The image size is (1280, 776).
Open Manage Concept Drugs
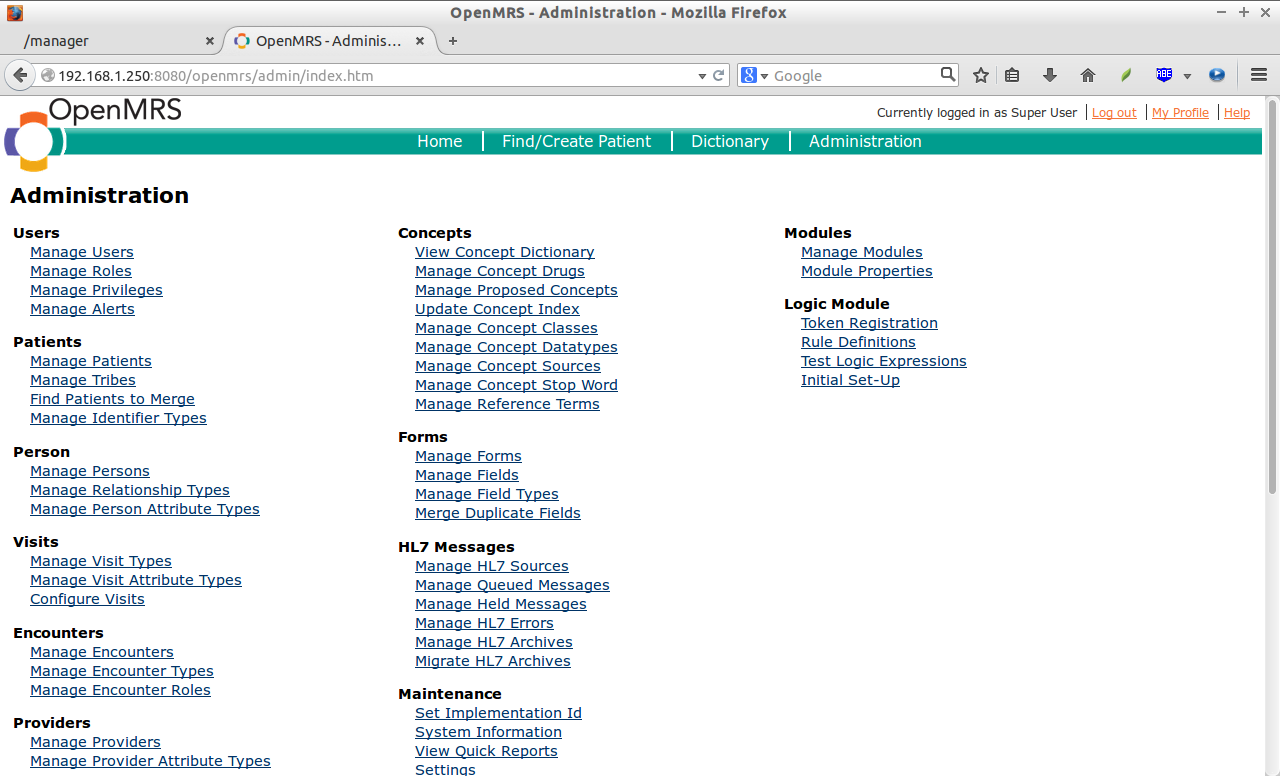point(500,271)
